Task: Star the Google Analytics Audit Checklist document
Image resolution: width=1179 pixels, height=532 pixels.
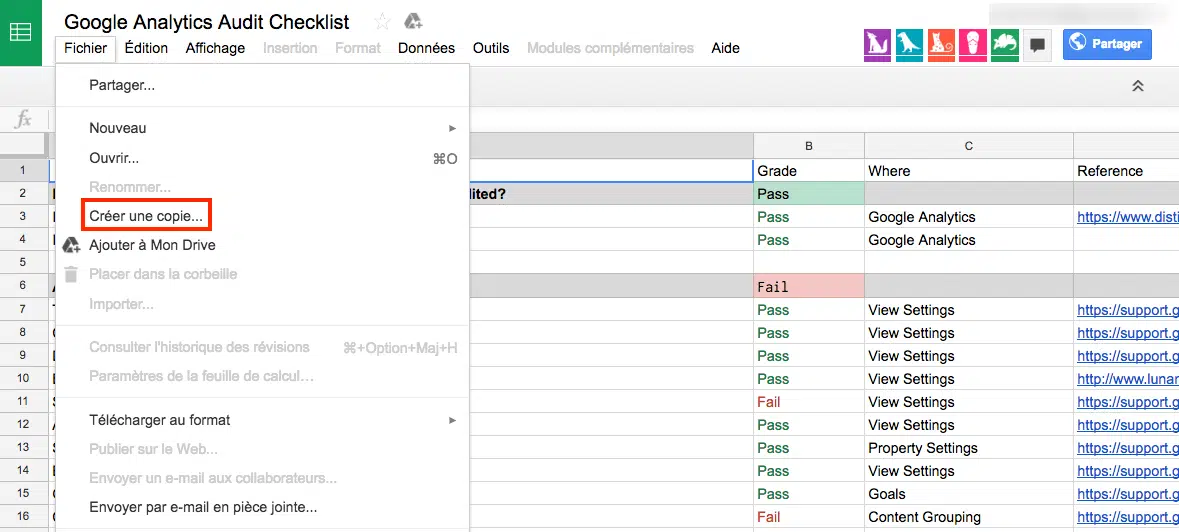Action: pos(382,21)
